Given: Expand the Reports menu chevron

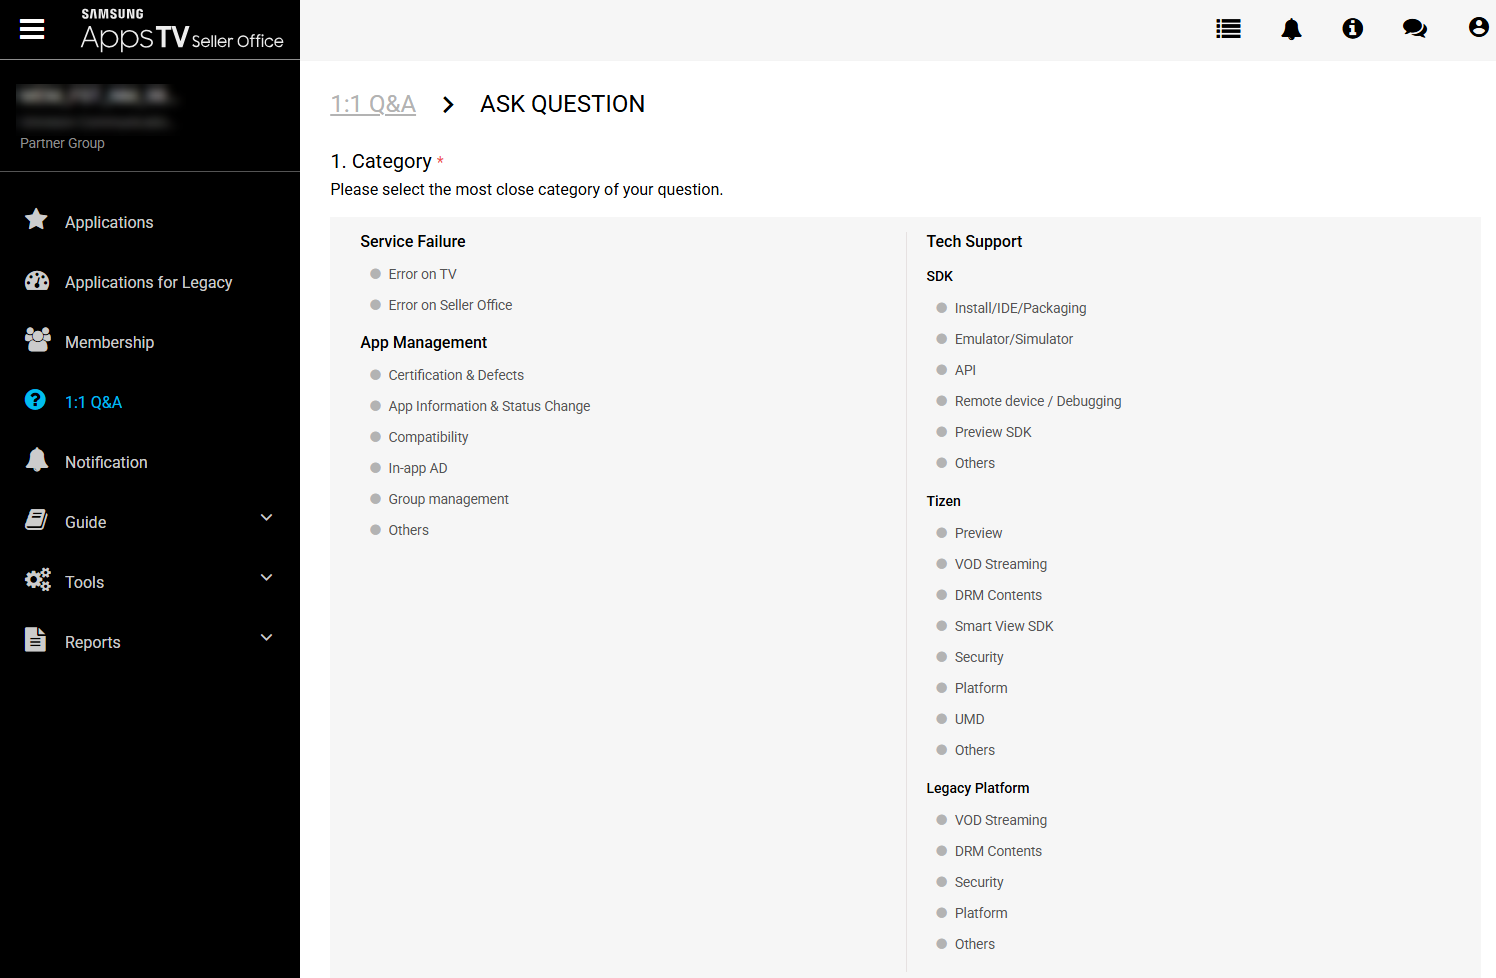Looking at the screenshot, I should [266, 638].
